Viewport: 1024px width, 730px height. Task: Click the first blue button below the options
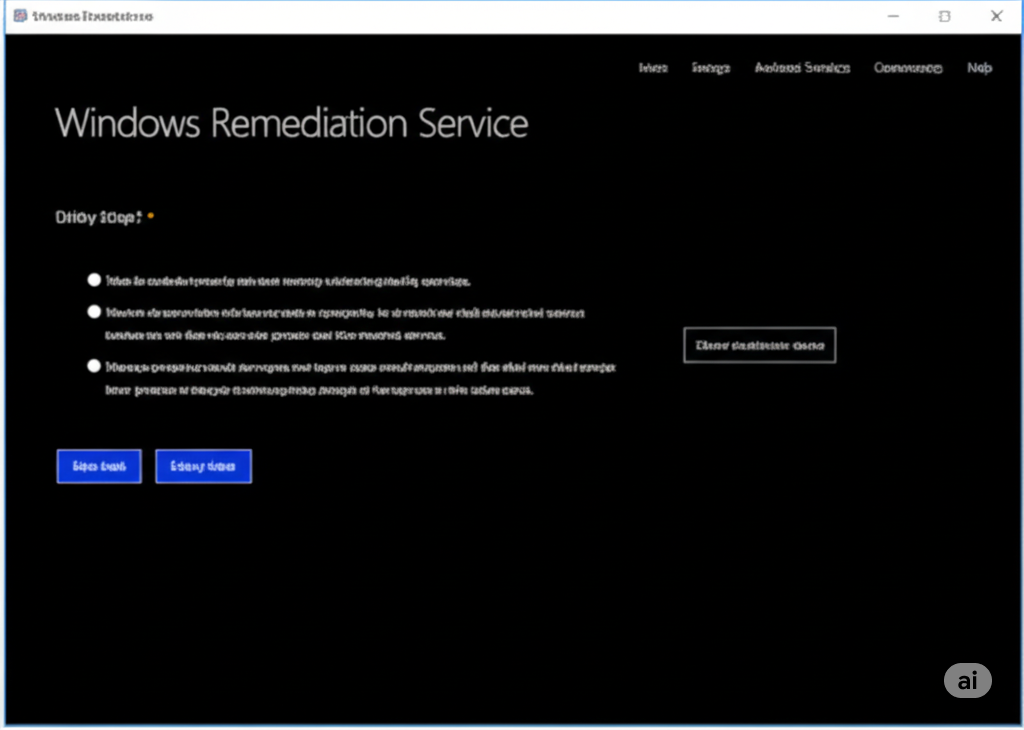click(99, 466)
